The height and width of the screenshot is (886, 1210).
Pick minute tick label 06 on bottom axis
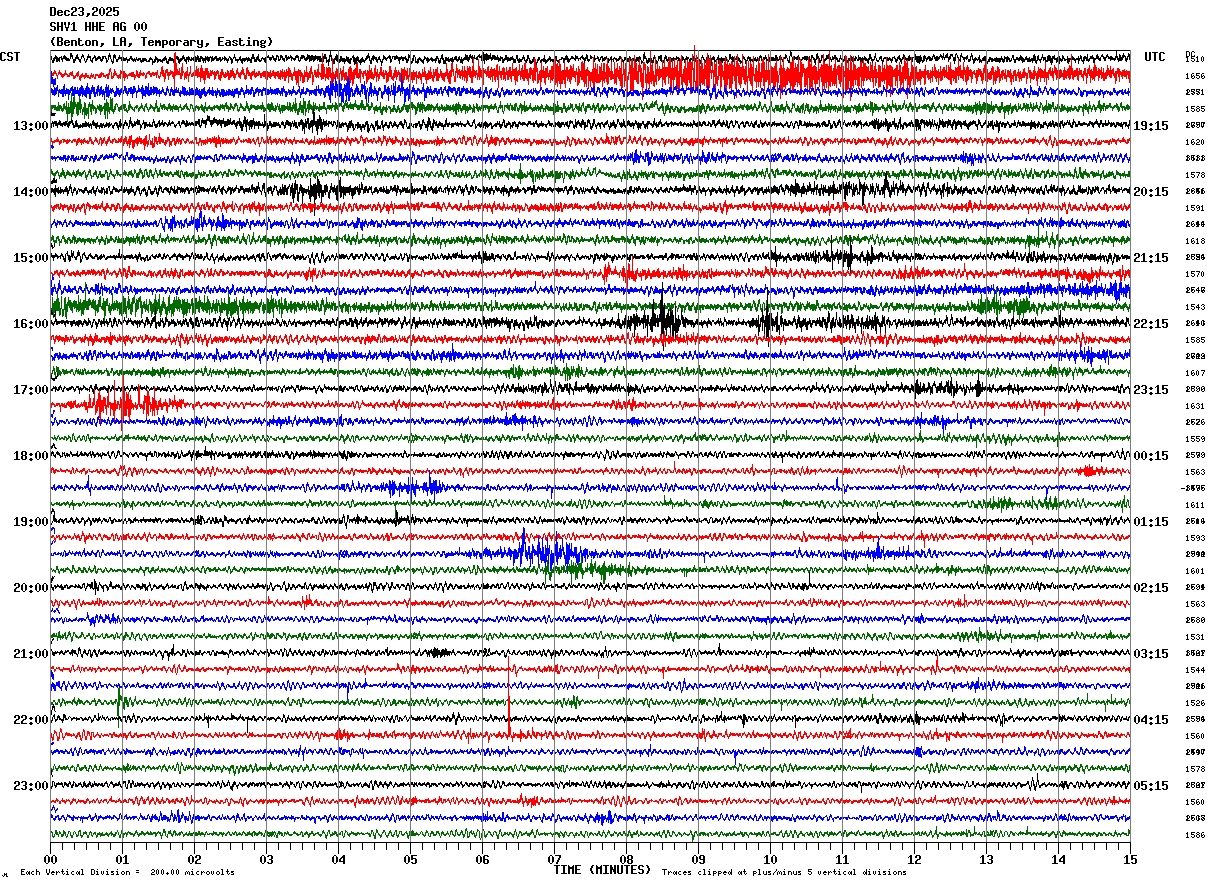click(482, 859)
